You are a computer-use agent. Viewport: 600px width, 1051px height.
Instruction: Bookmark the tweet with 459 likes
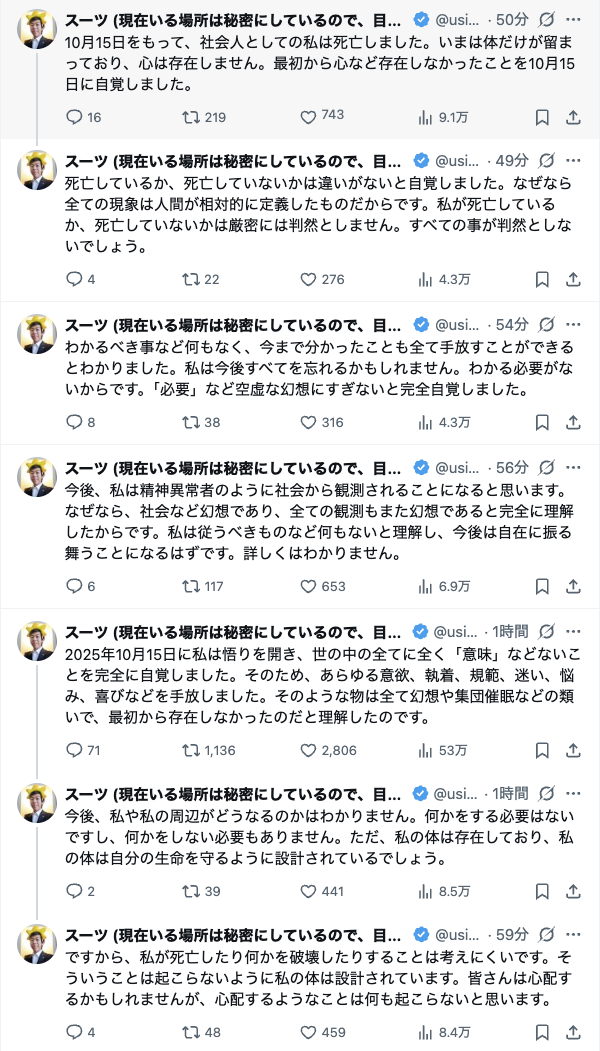coord(542,1032)
